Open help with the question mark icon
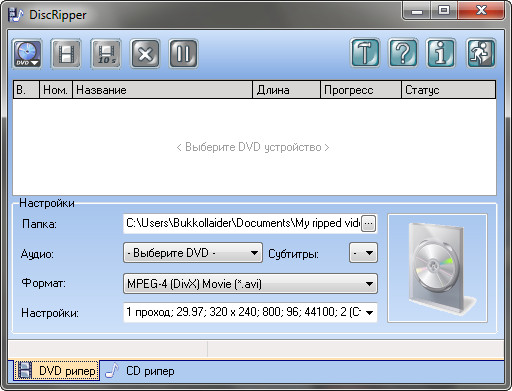The image size is (512, 391). tap(403, 53)
